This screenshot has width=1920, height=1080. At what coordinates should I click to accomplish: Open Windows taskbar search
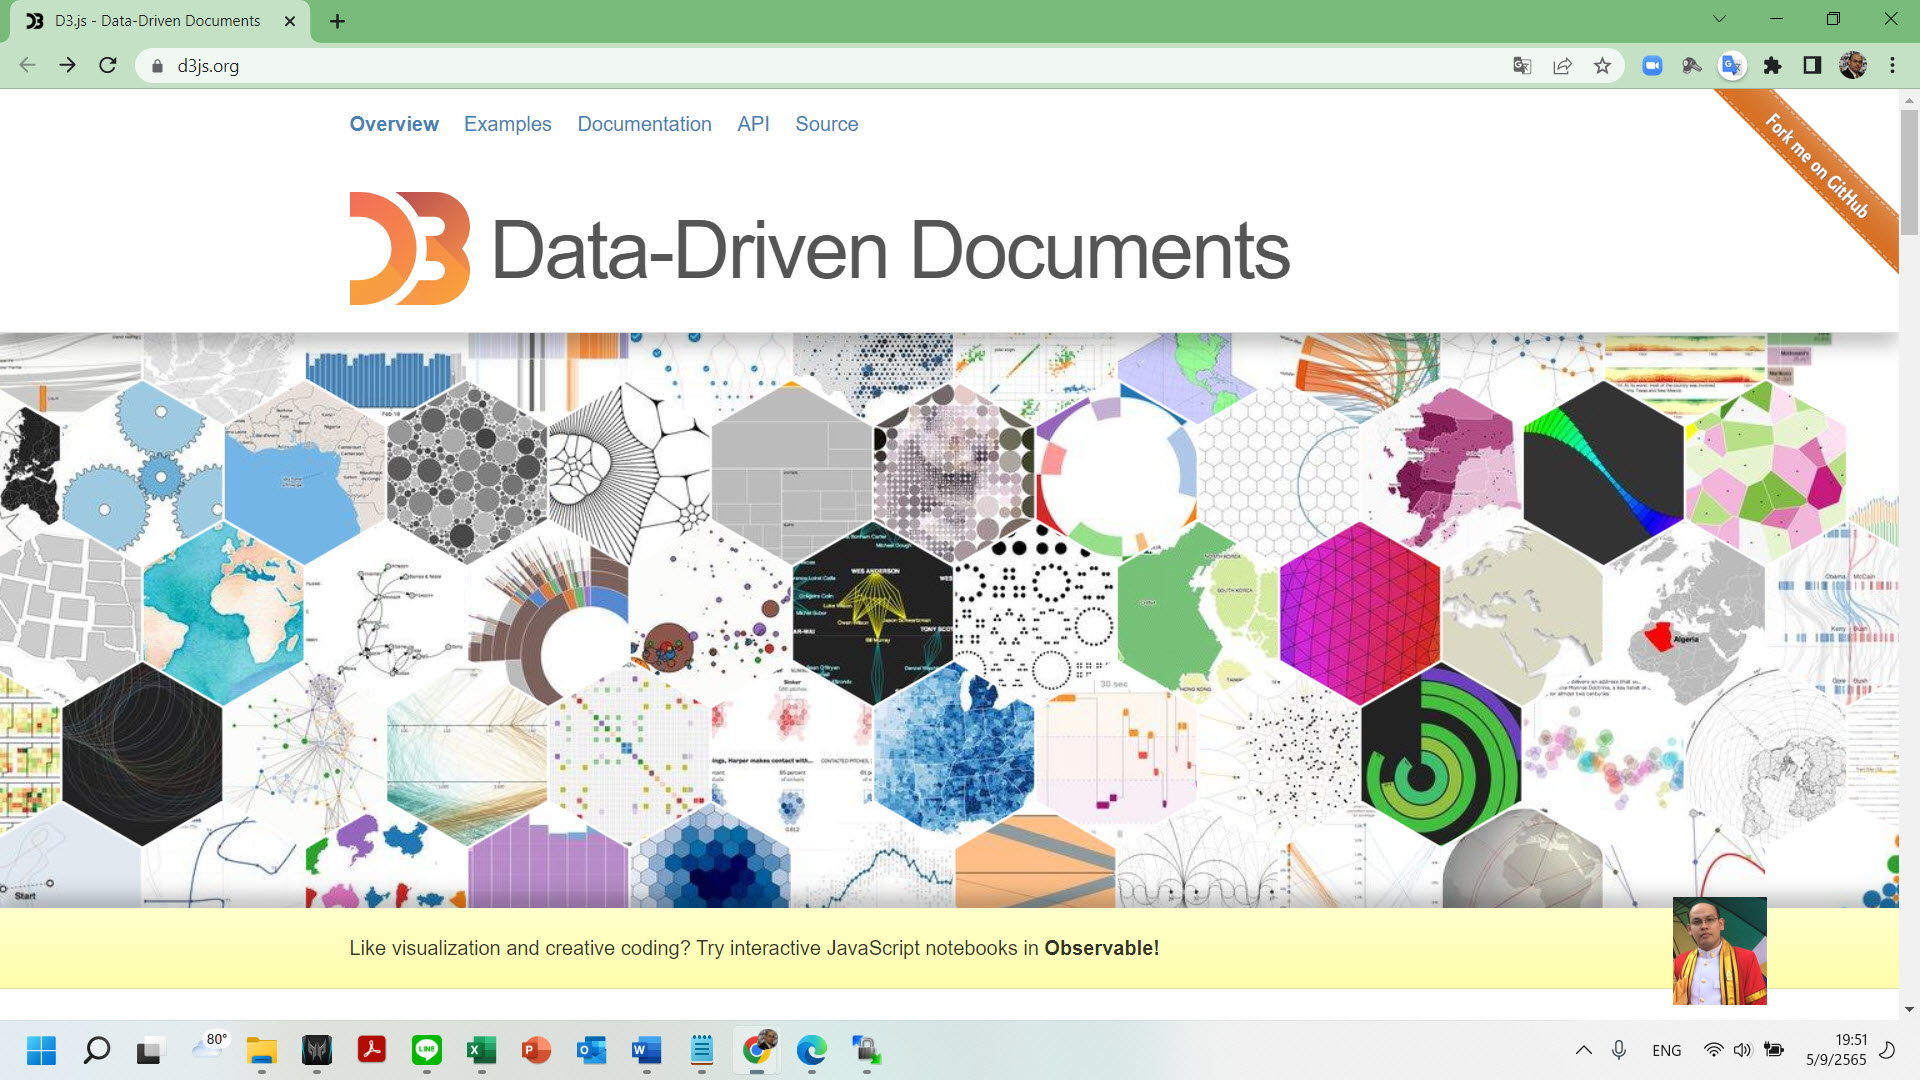click(x=96, y=1050)
